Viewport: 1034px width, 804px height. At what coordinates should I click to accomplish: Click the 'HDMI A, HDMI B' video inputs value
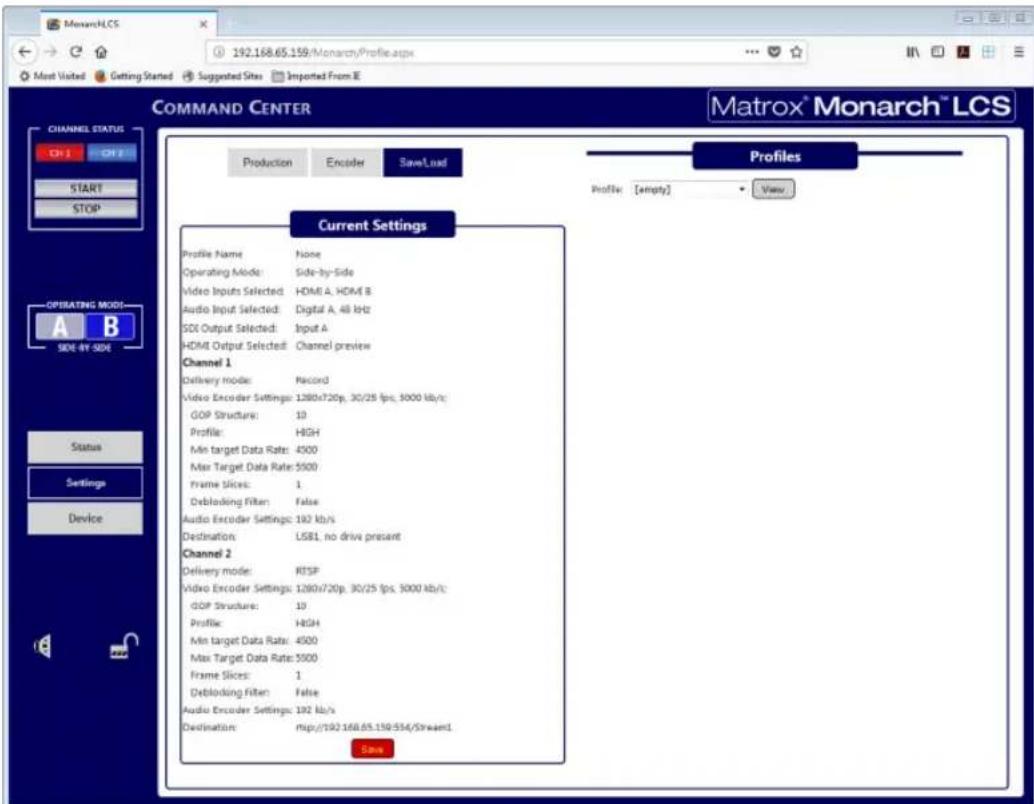pyautogui.click(x=333, y=291)
